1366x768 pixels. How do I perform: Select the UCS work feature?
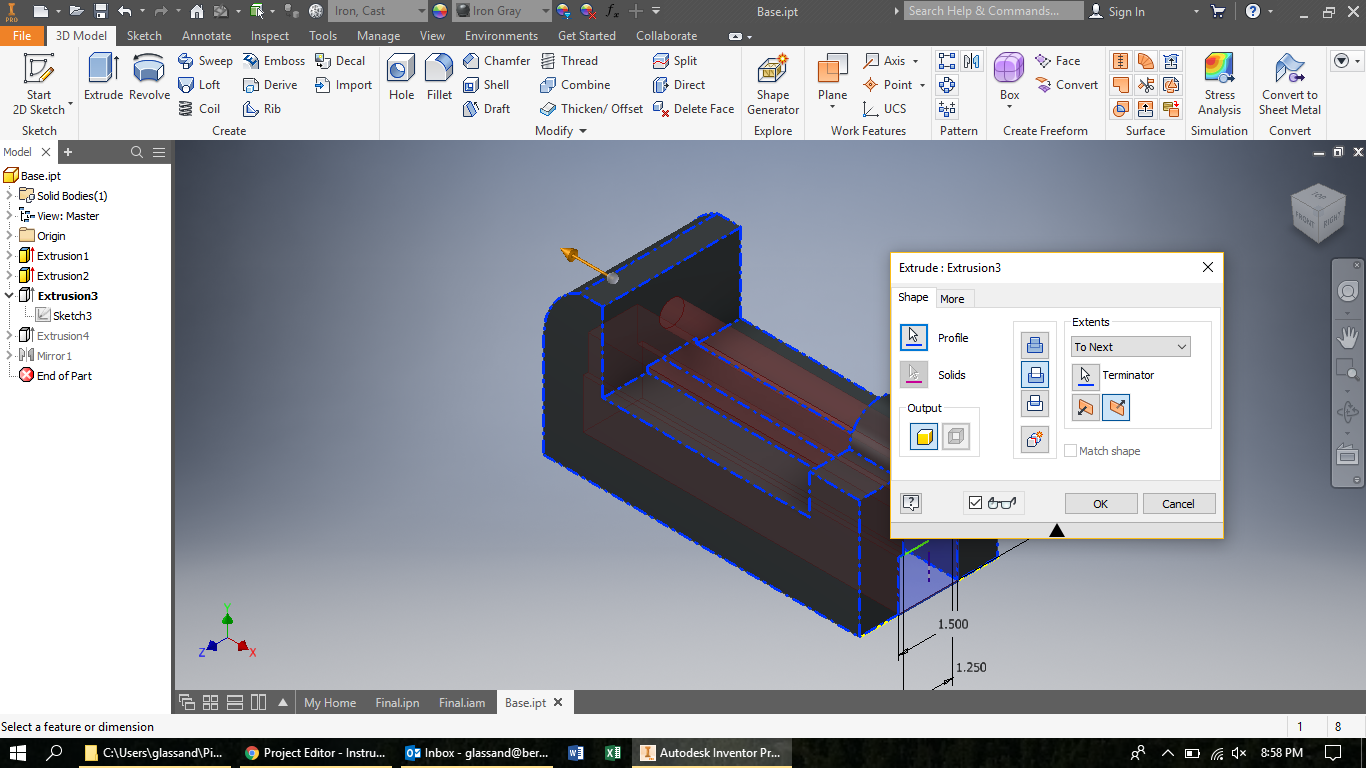885,109
